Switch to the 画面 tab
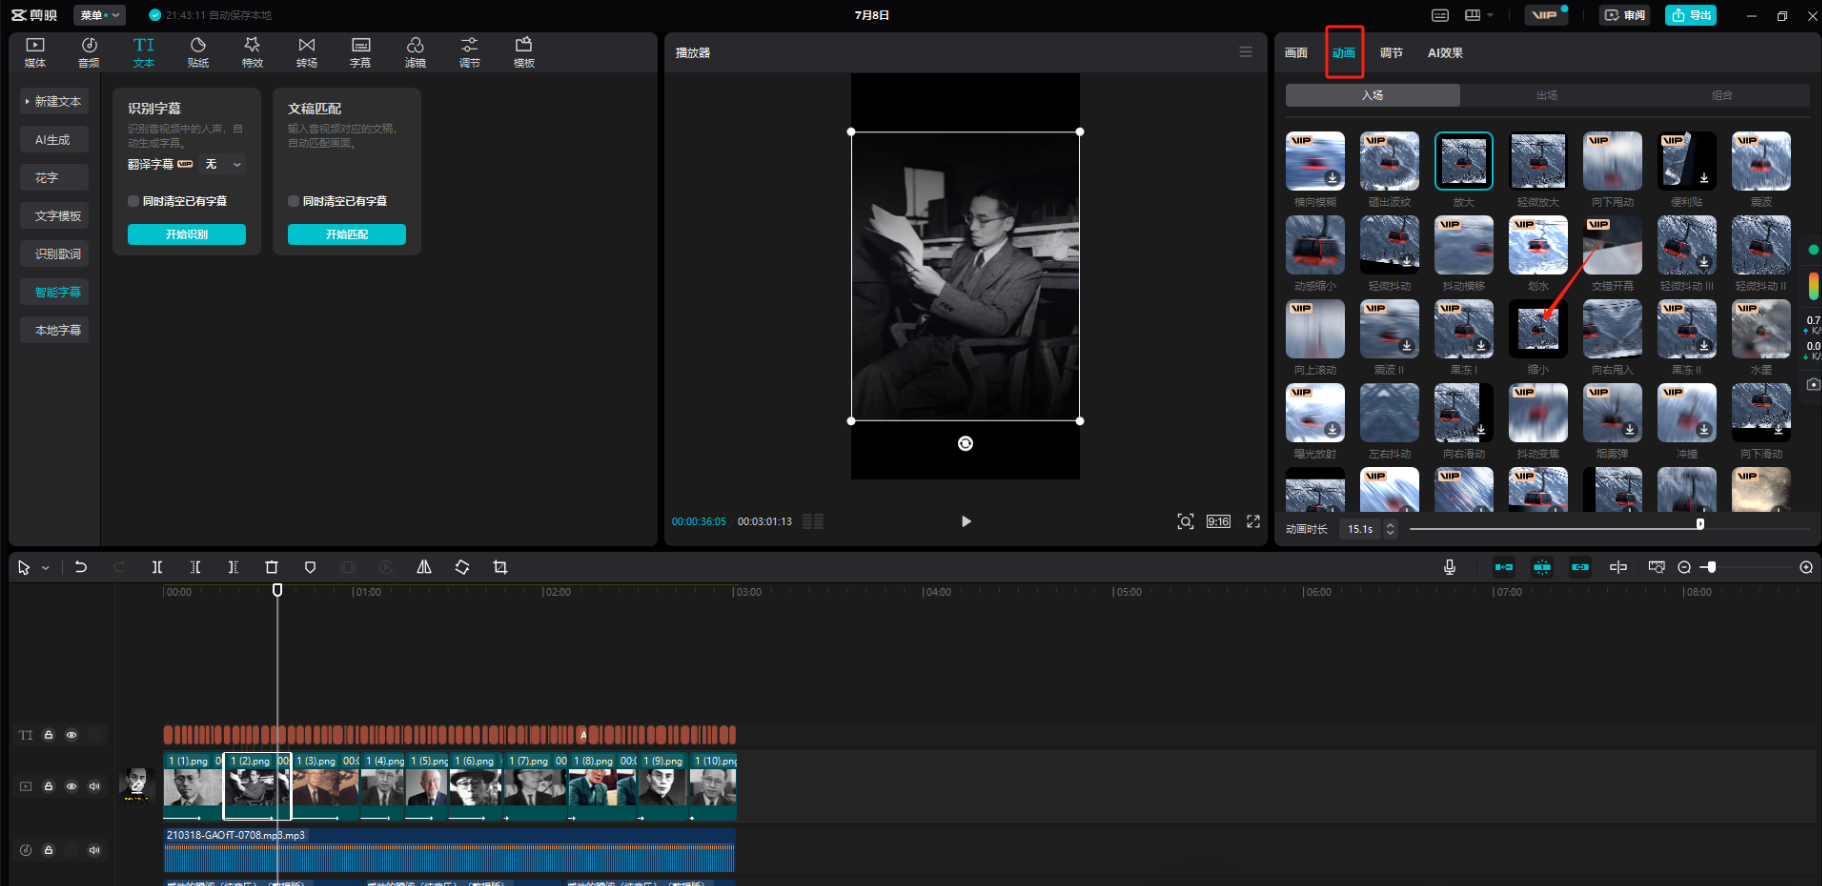 pos(1296,53)
